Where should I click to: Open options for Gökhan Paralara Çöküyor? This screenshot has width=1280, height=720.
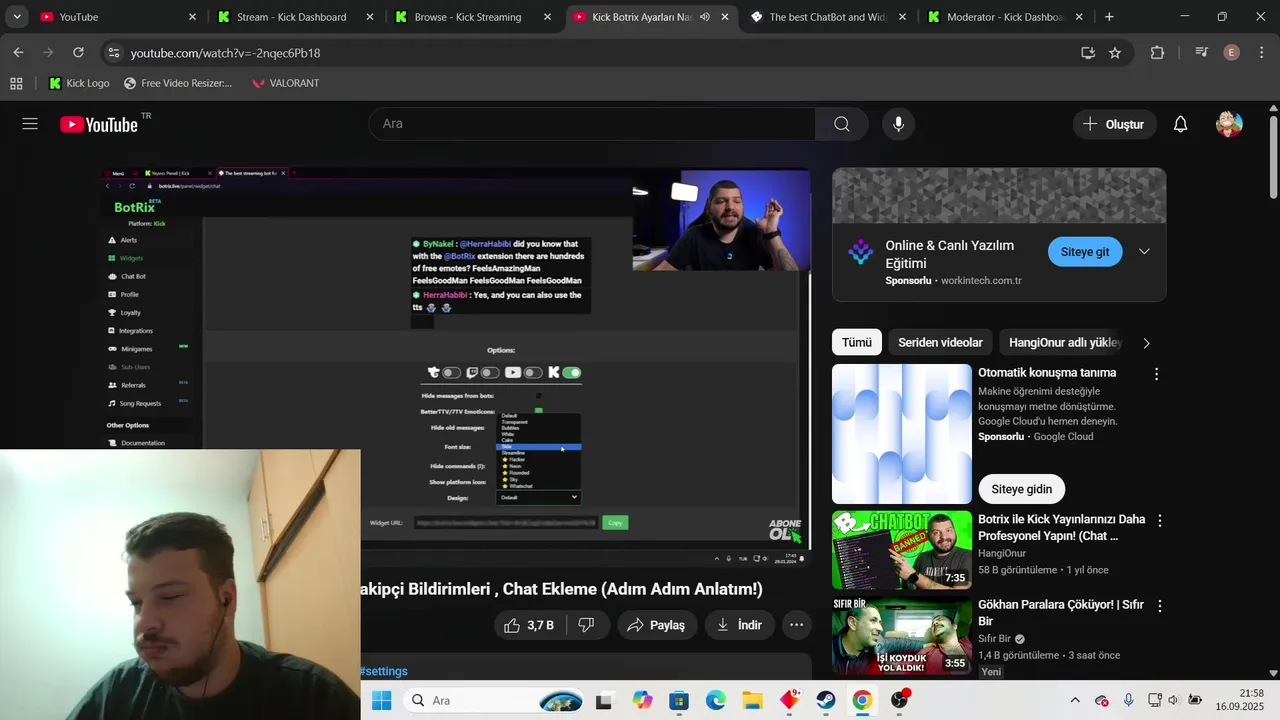(1160, 606)
